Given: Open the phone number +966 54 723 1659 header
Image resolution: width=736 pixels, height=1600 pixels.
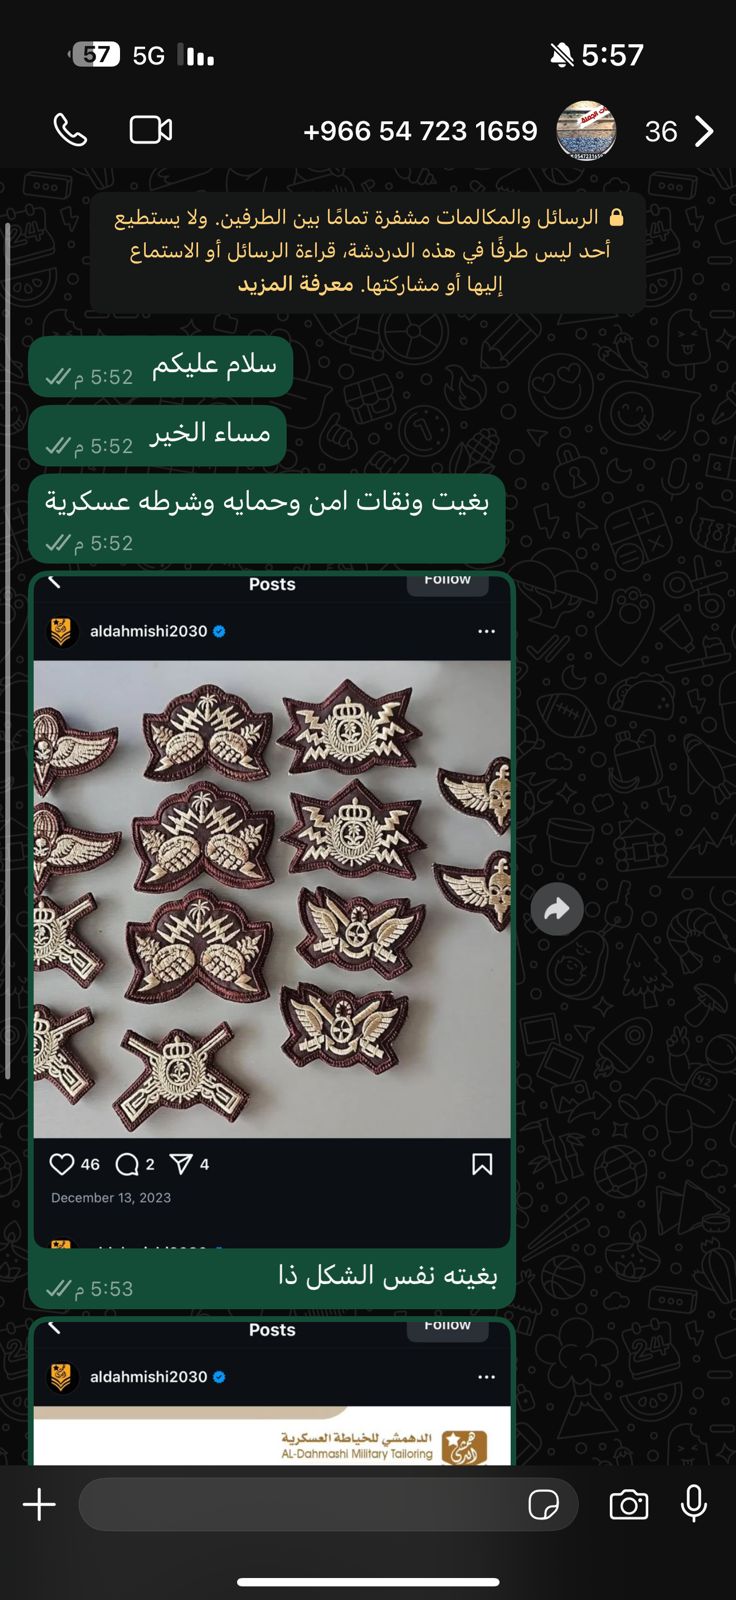Looking at the screenshot, I should (x=420, y=131).
